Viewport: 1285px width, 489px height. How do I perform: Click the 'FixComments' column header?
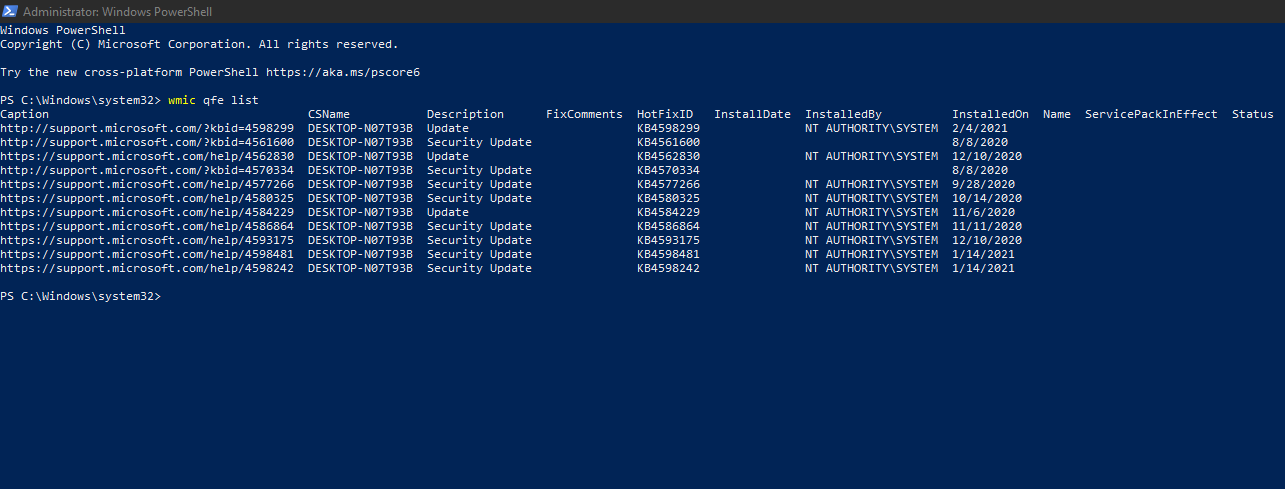[584, 114]
